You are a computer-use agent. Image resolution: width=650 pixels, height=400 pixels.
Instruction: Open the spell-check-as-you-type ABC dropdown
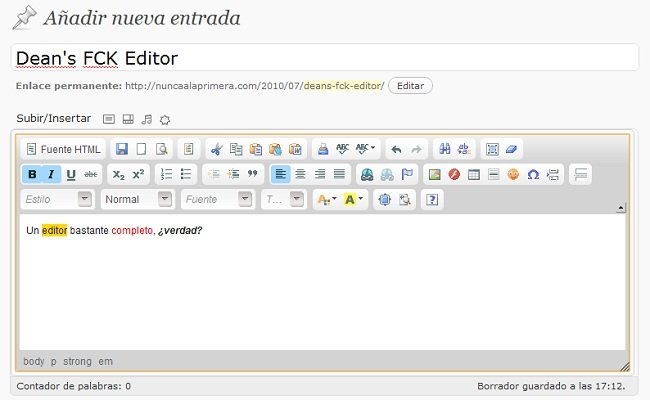(365, 149)
